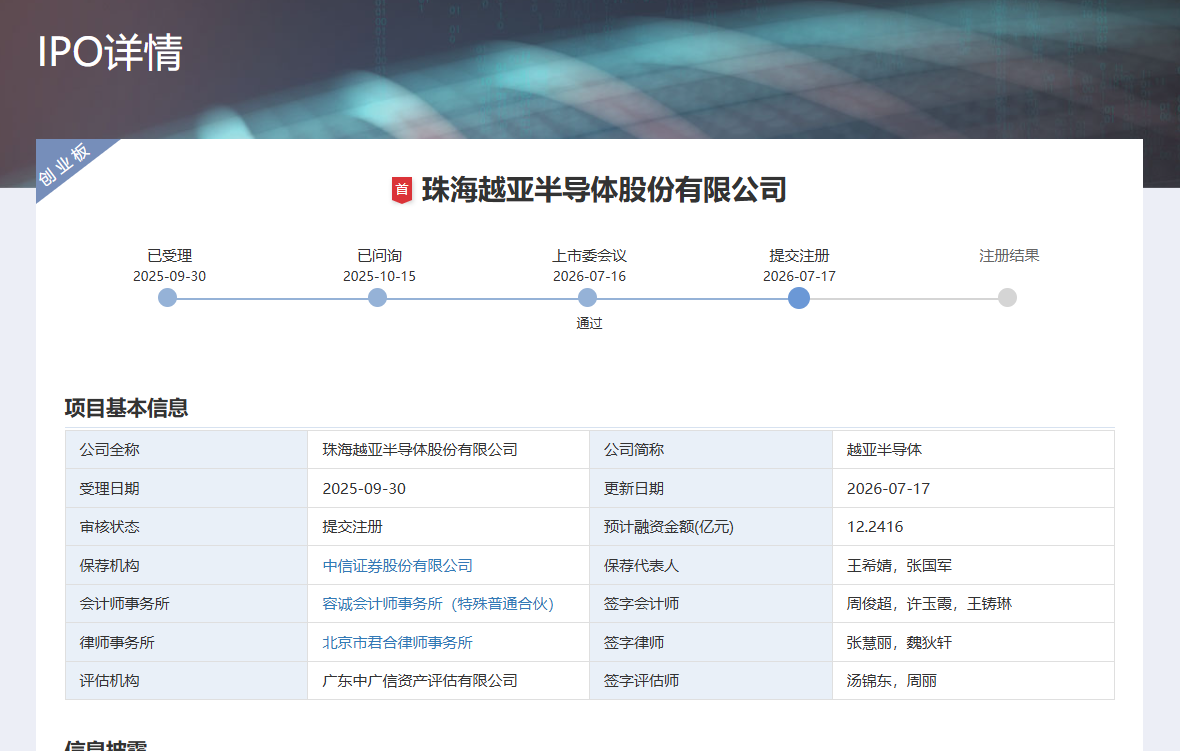Click the 评估机构 label cell
The image size is (1180, 751).
pos(187,681)
